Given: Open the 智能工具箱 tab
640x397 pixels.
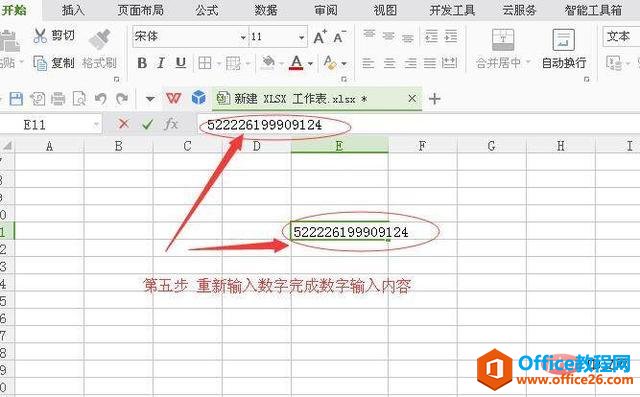Looking at the screenshot, I should (593, 10).
